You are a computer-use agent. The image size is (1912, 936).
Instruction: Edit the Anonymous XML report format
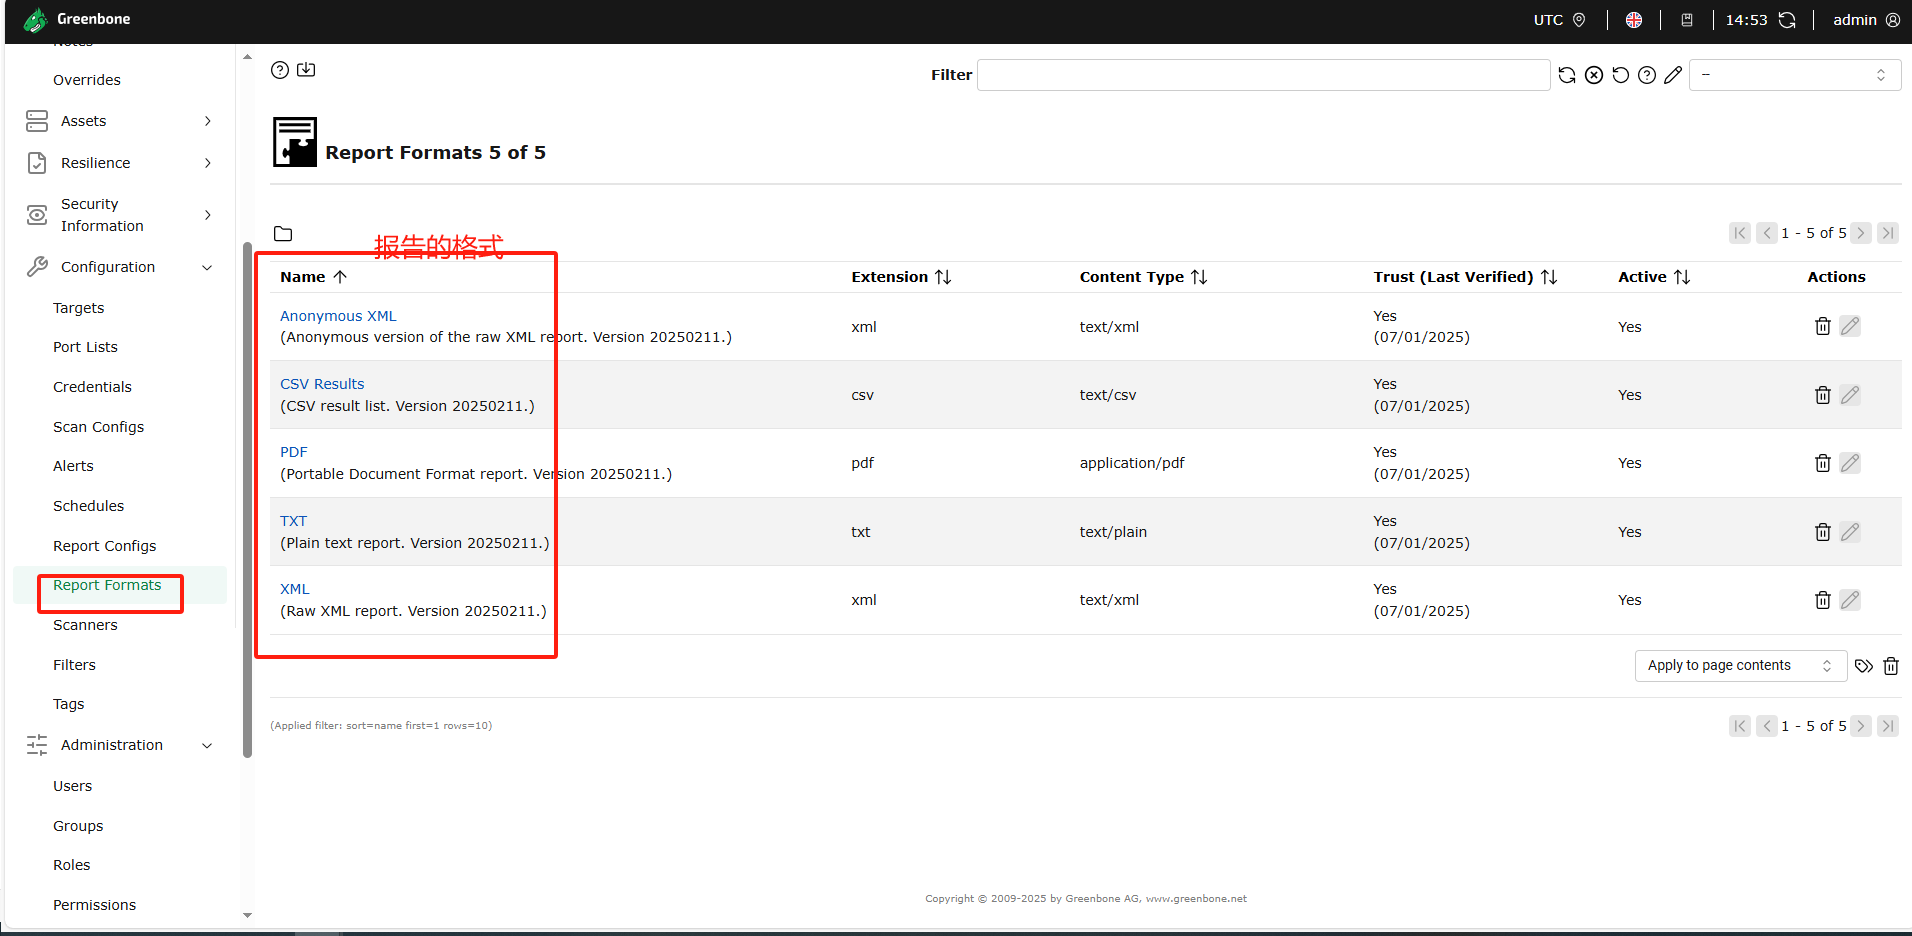[x=1850, y=327]
